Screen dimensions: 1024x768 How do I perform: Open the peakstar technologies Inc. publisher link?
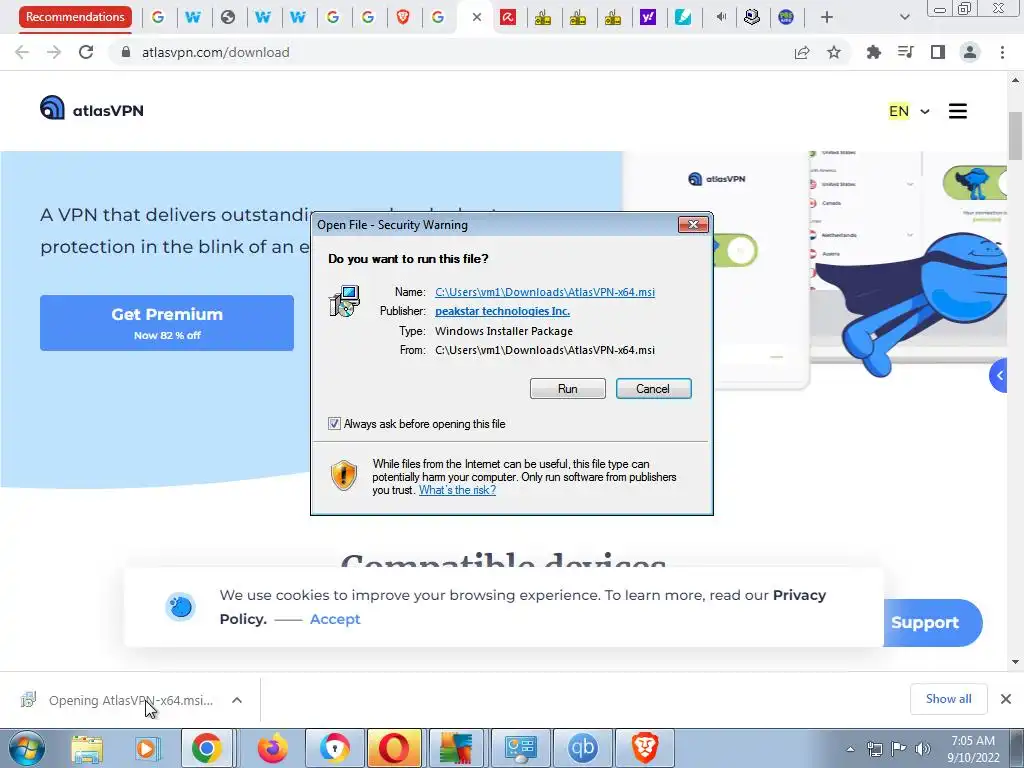click(x=502, y=312)
